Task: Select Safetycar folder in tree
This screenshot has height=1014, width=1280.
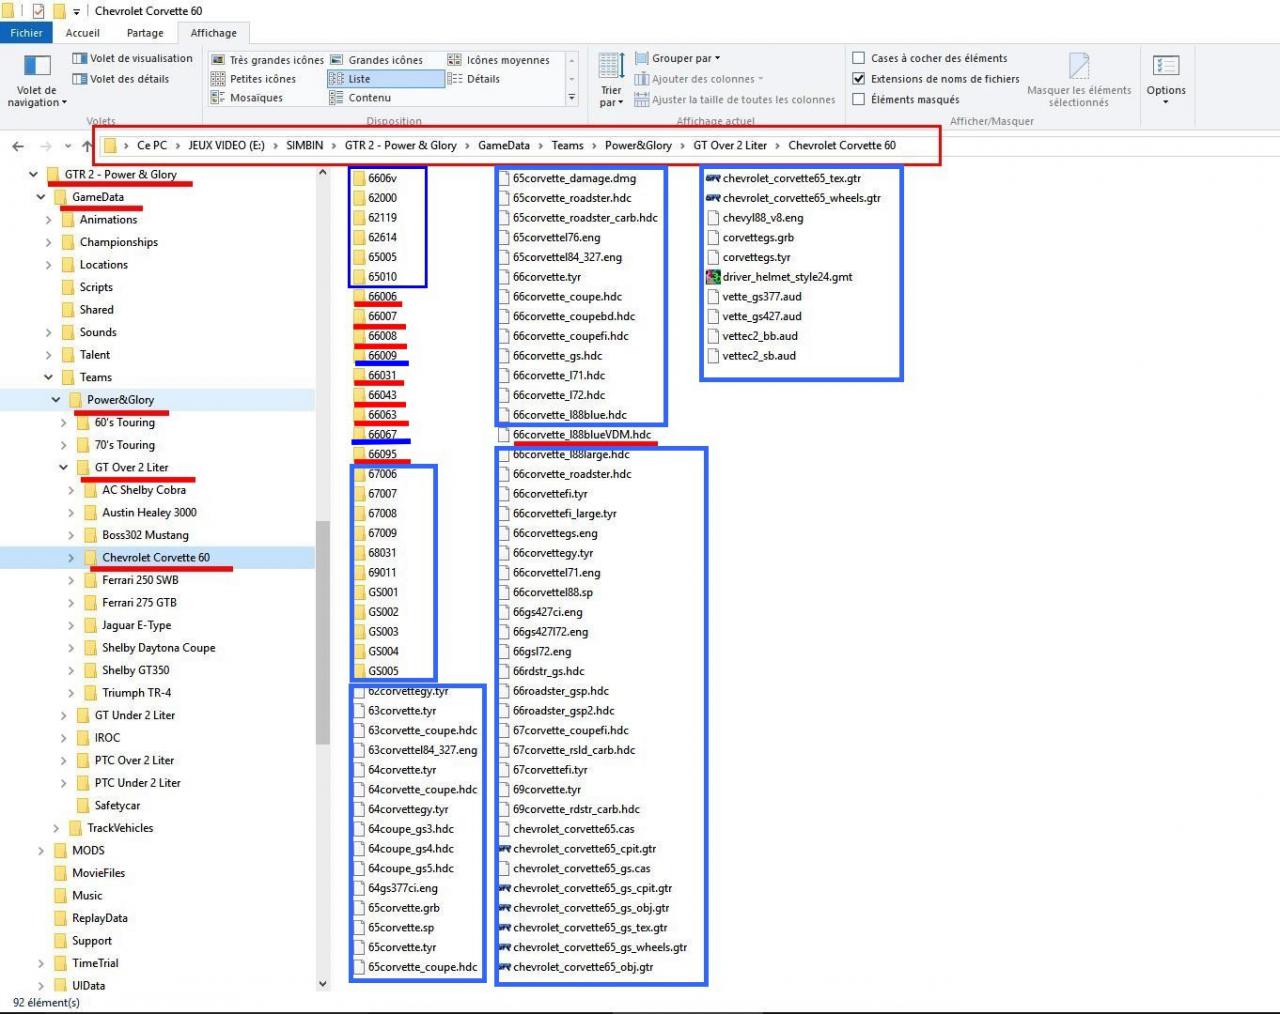Action: click(117, 805)
